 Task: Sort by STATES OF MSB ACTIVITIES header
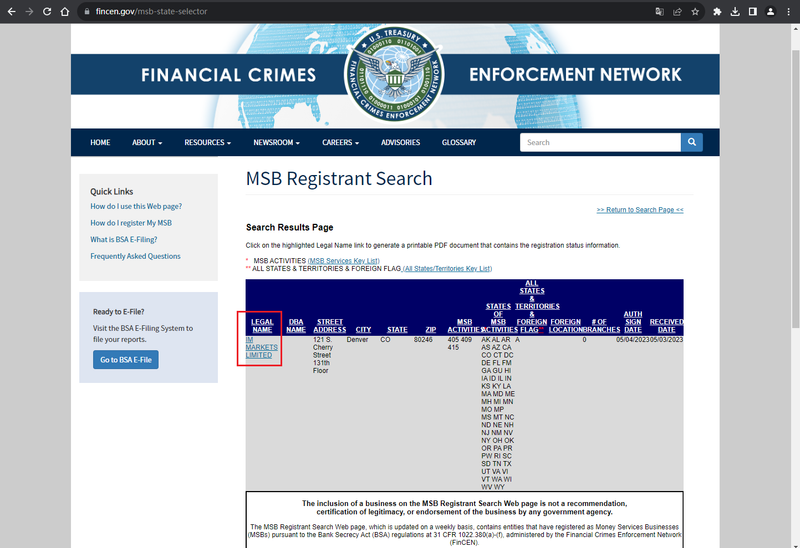498,318
